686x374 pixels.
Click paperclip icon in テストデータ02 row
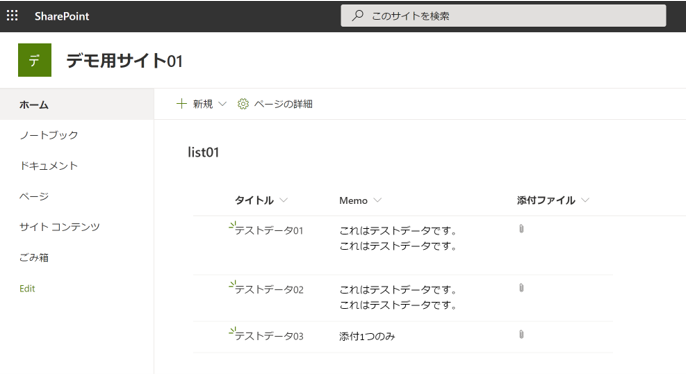point(521,288)
